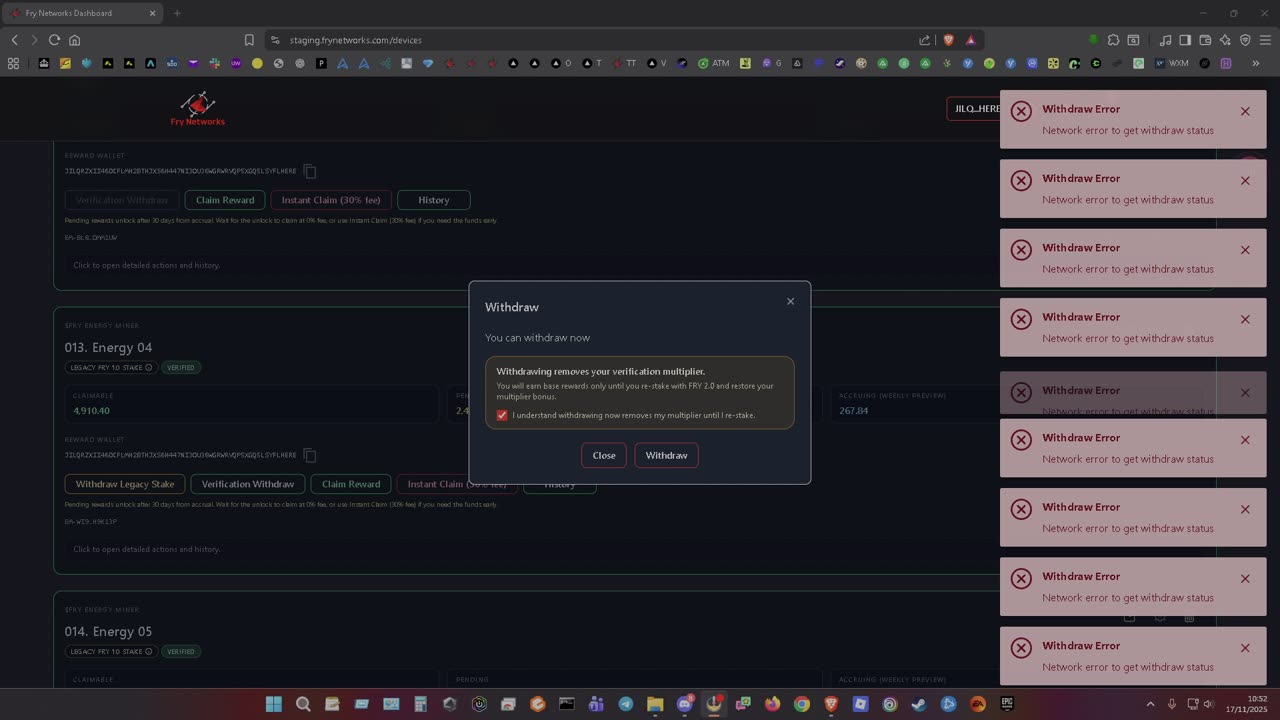This screenshot has height=720, width=1280.
Task: Open Steam from the taskbar
Action: pos(919,704)
